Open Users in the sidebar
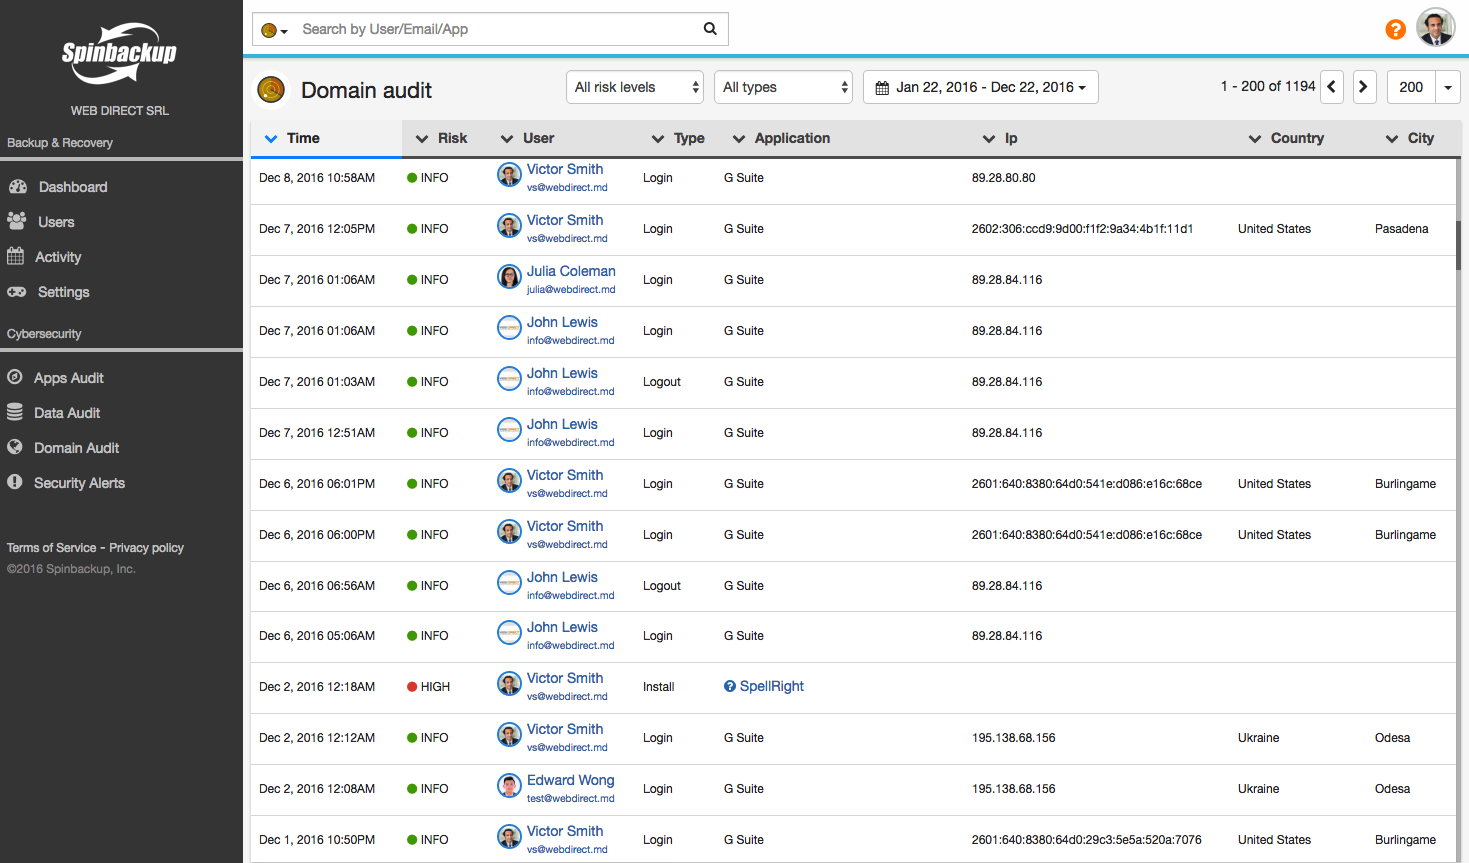Screen dimensions: 1469x863 [x=56, y=222]
